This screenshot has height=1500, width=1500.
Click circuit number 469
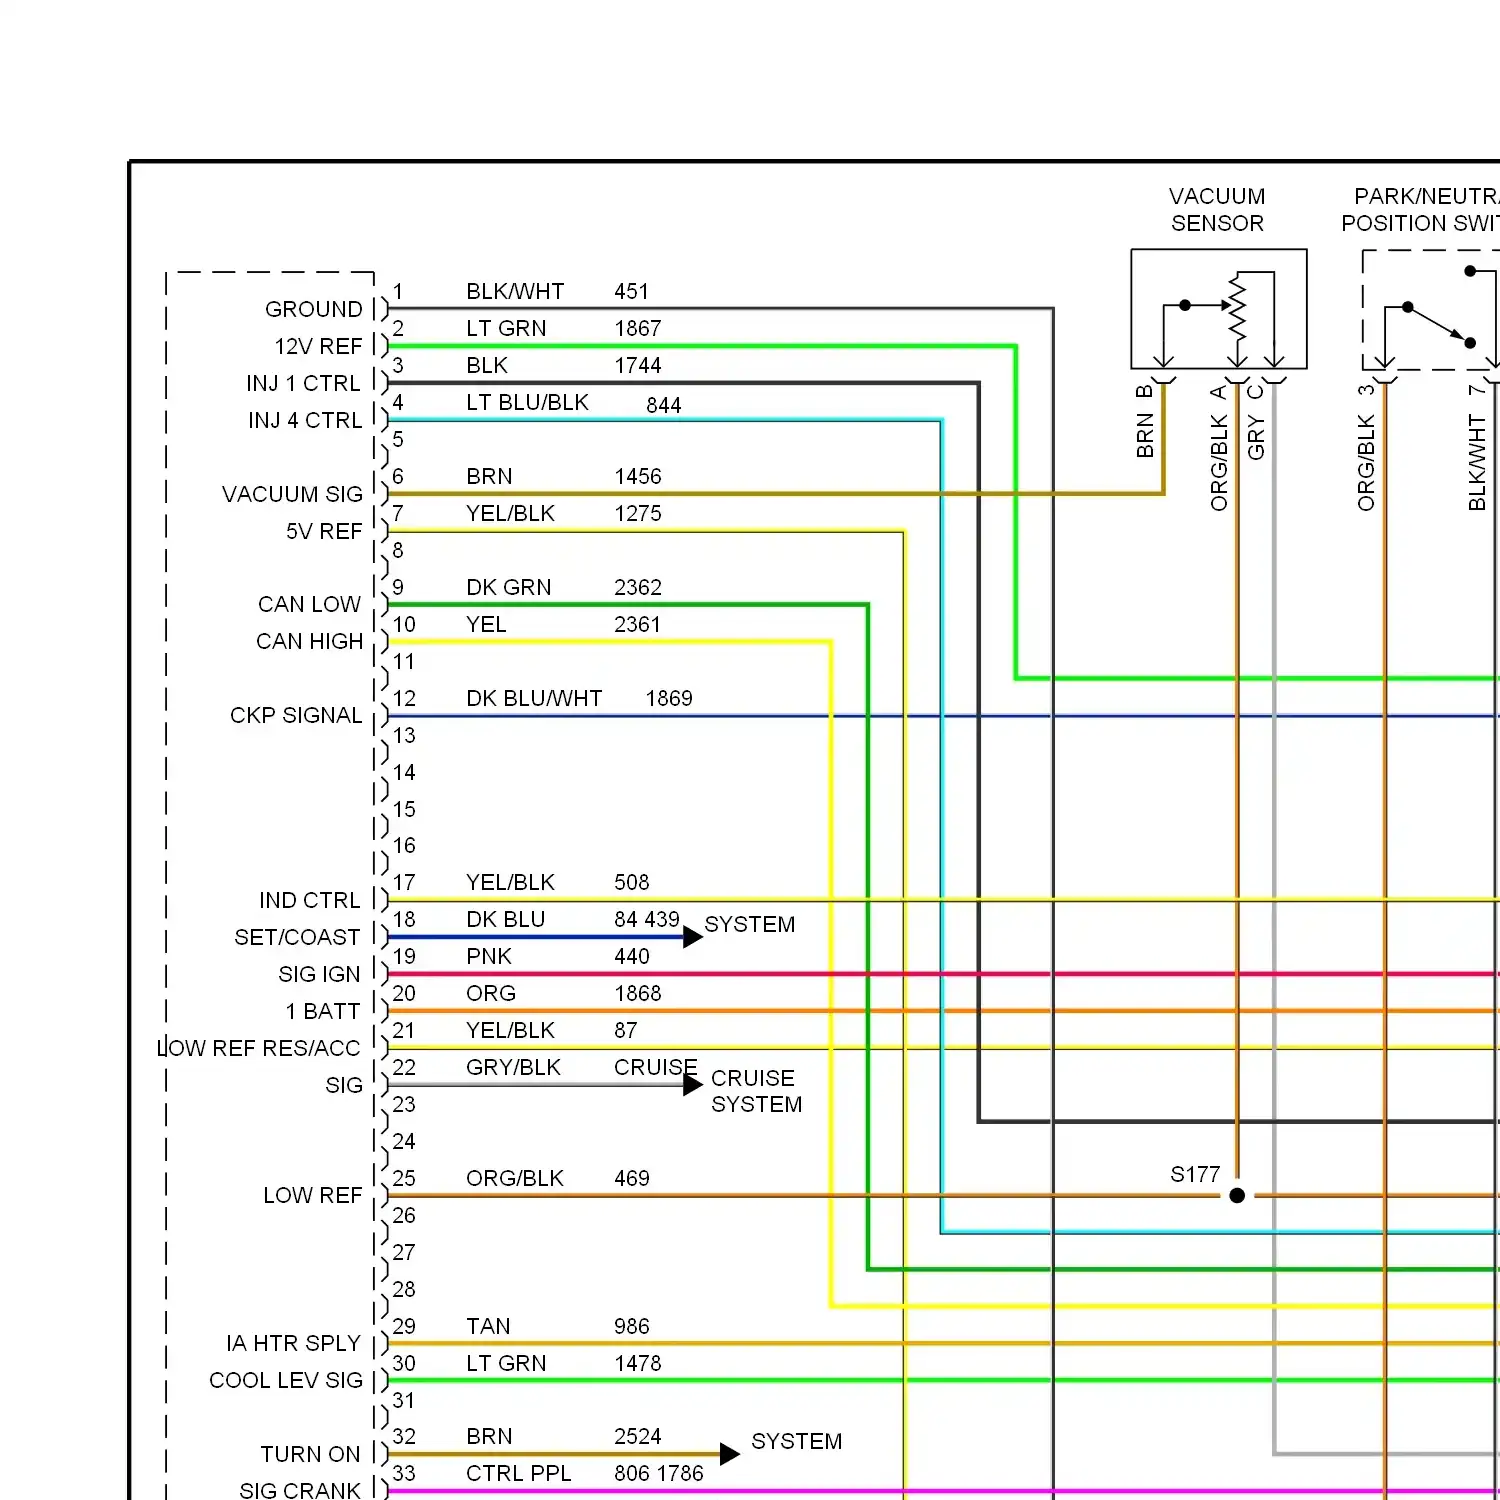coord(632,1178)
